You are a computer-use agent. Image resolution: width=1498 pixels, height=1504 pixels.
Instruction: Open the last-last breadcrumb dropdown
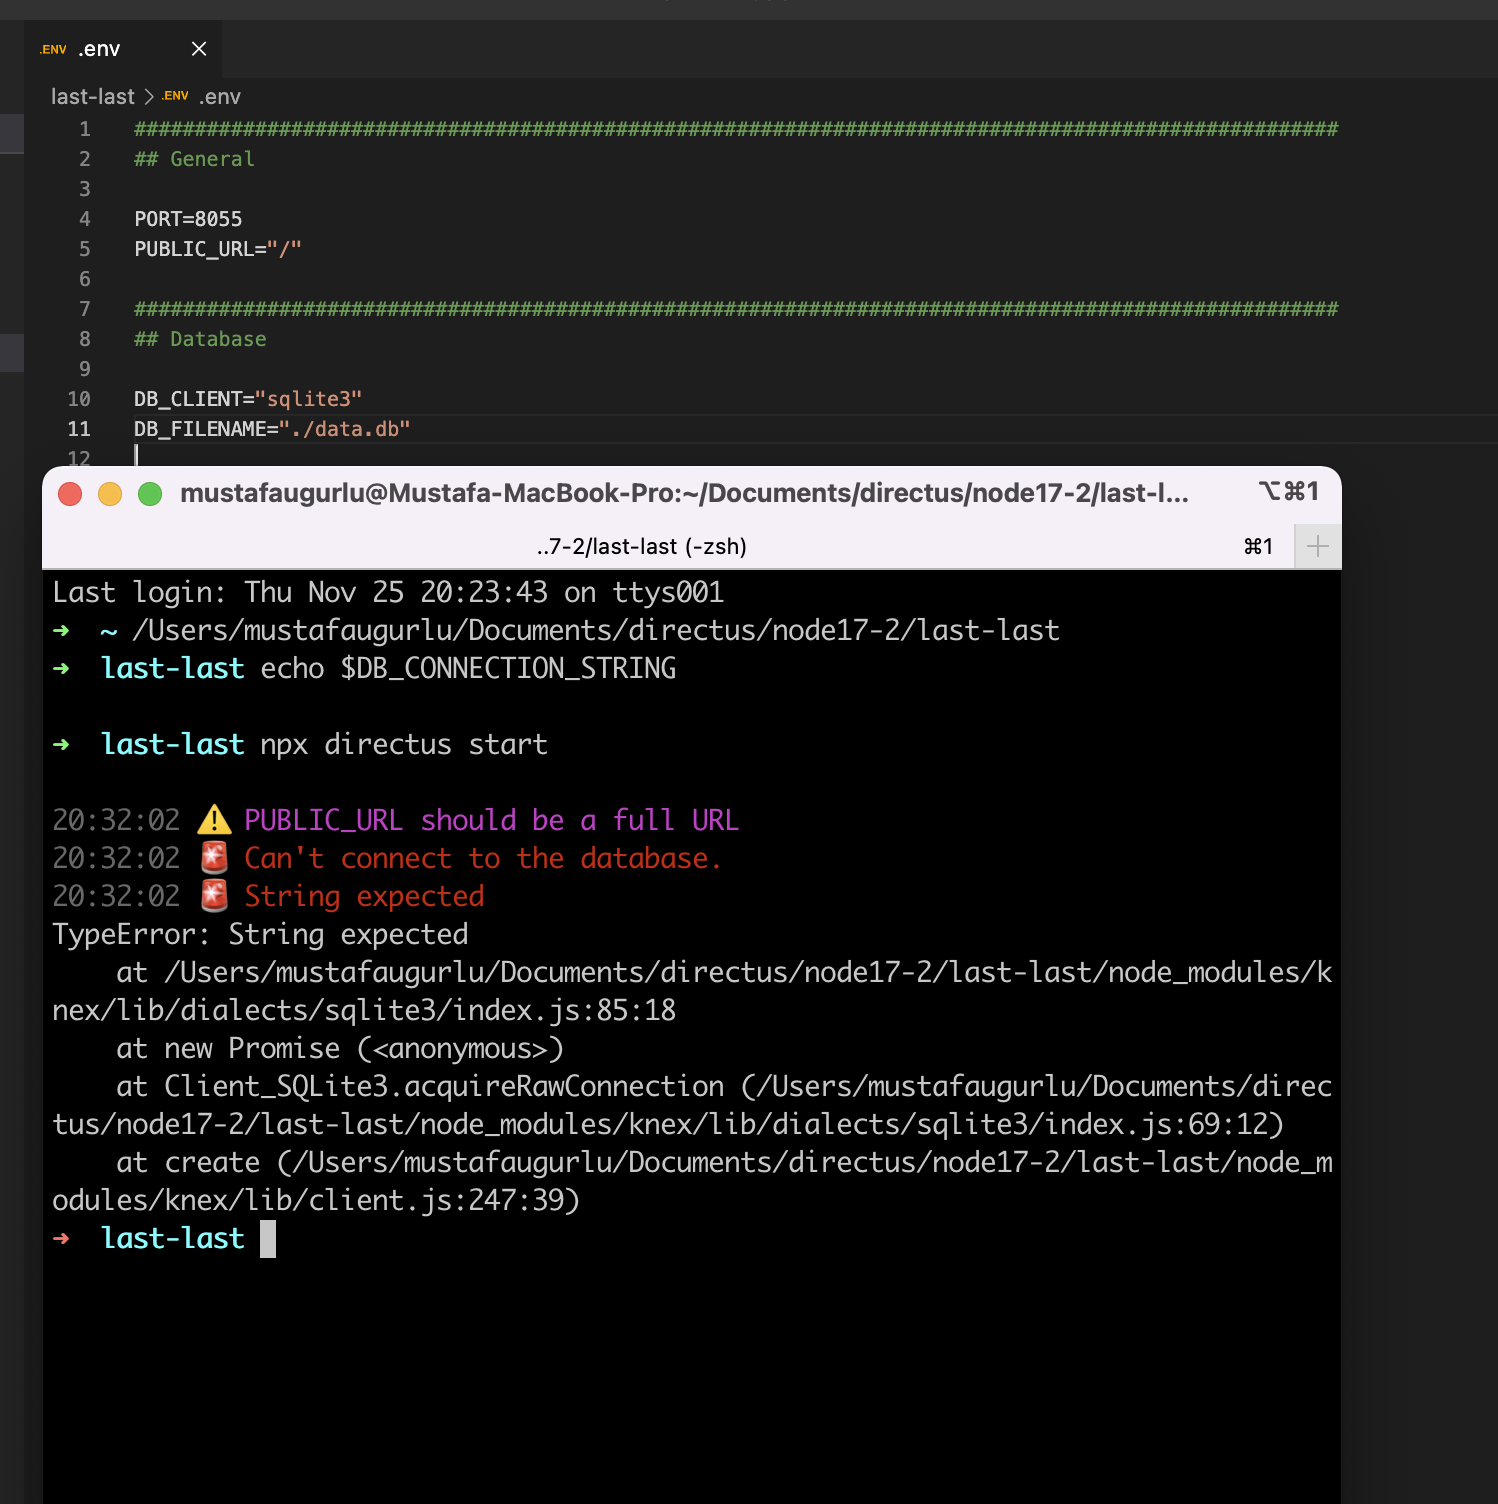(92, 95)
